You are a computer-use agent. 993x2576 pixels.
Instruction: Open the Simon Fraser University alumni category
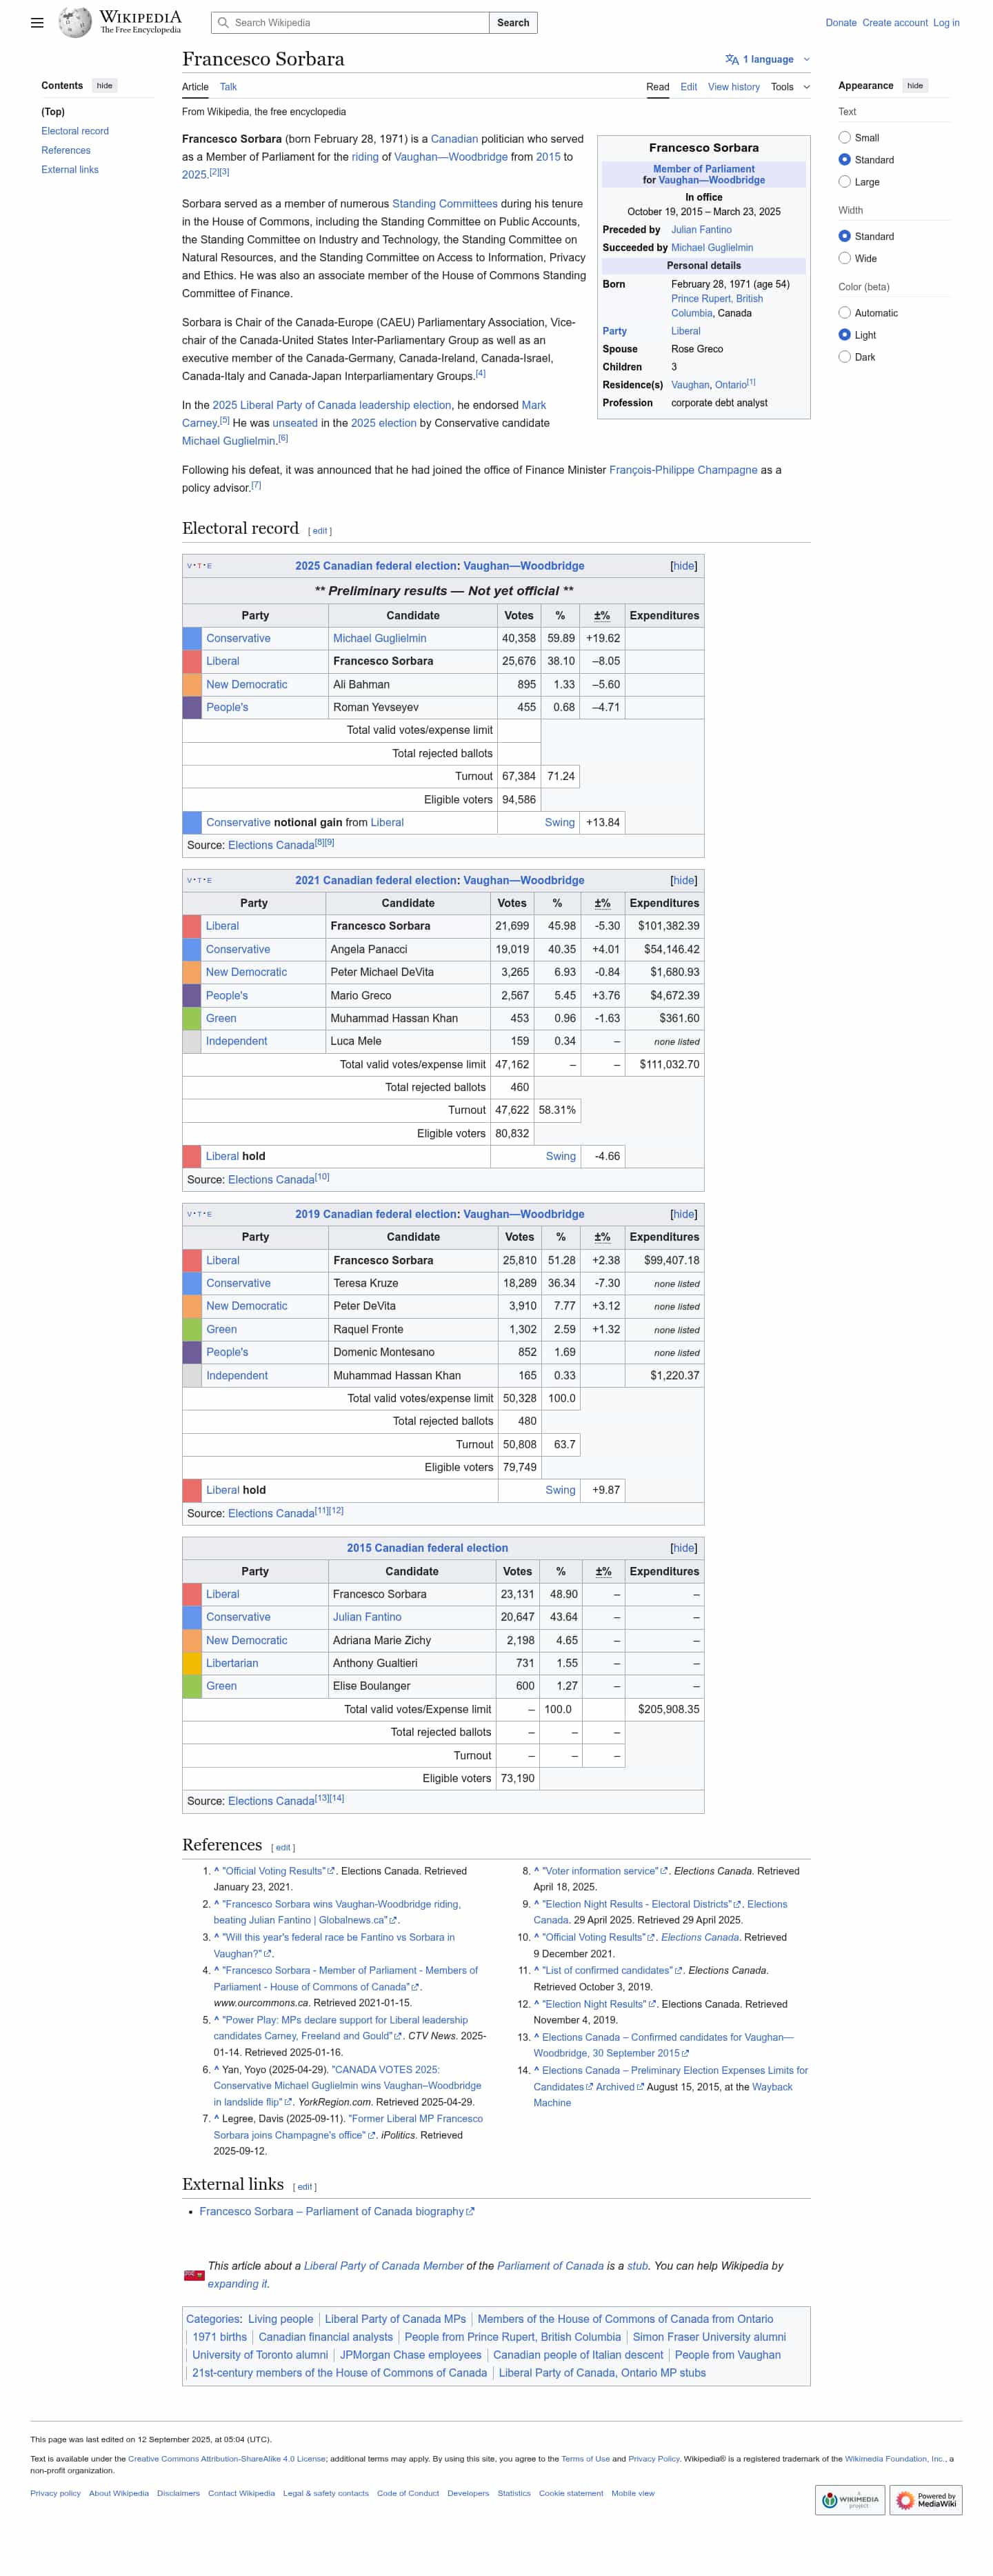(x=709, y=2337)
